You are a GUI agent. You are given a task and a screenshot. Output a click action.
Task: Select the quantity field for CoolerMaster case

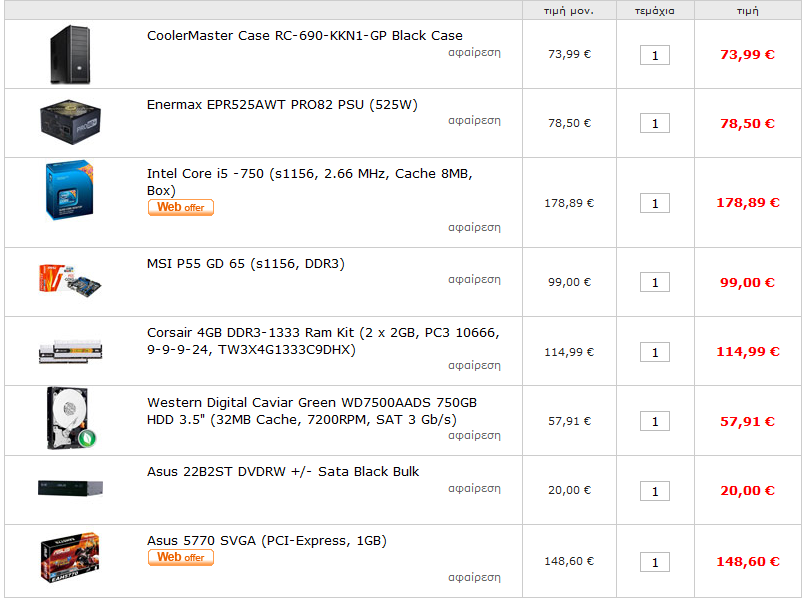point(655,55)
